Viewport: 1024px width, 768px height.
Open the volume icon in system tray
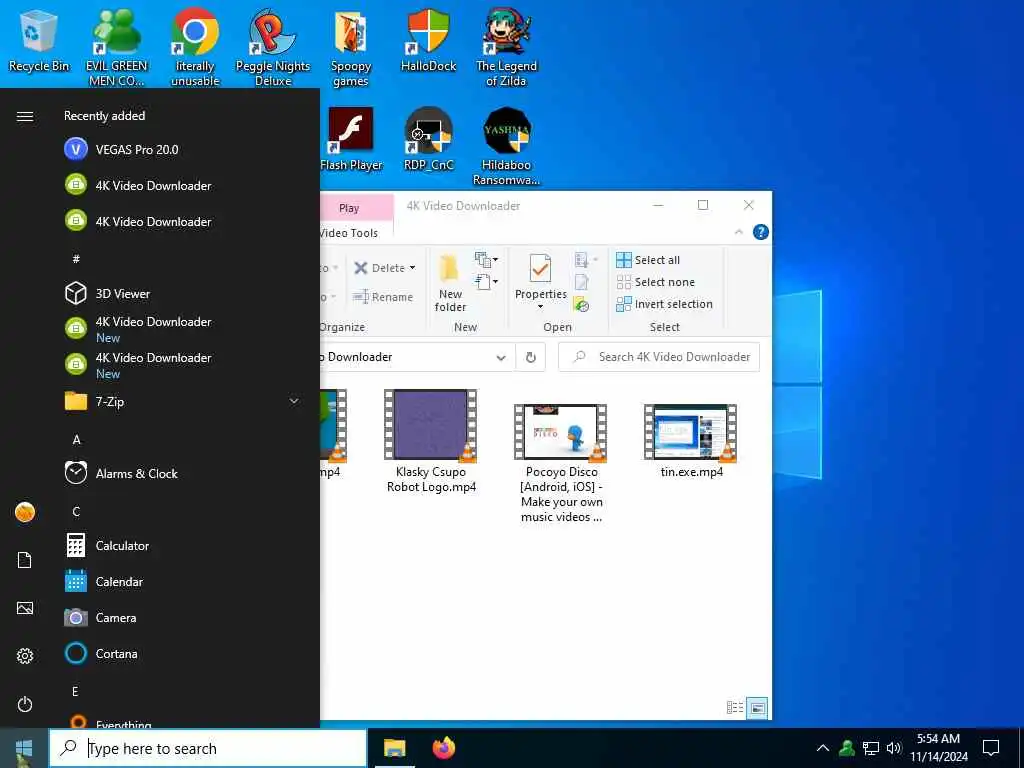(894, 748)
